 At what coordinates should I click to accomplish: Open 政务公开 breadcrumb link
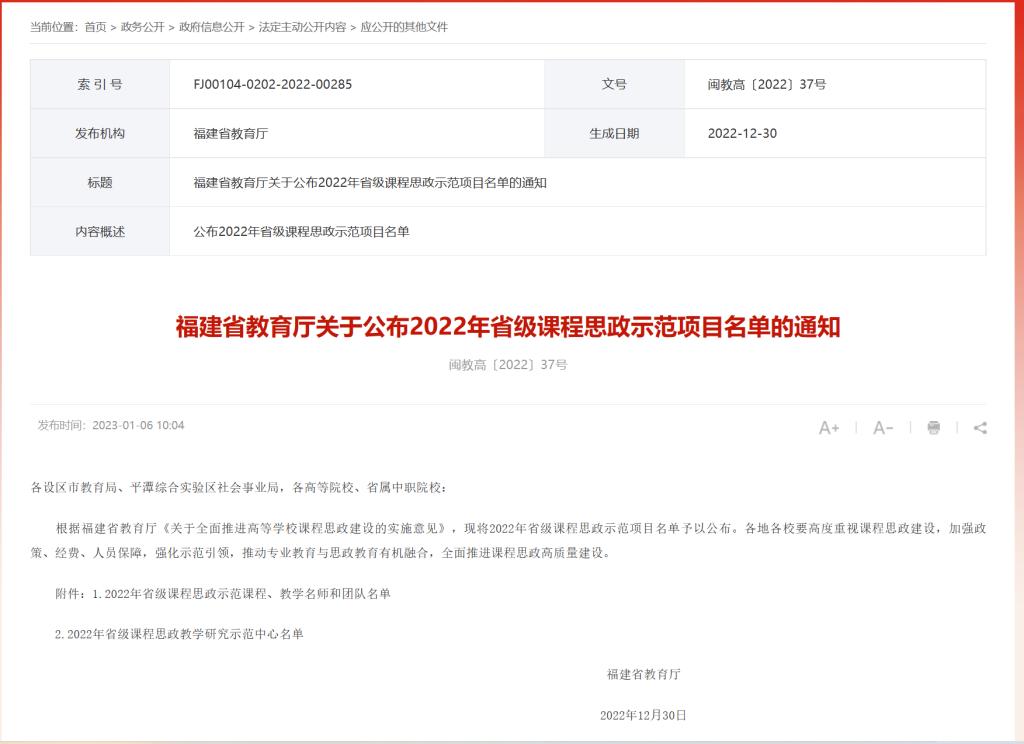pos(142,27)
